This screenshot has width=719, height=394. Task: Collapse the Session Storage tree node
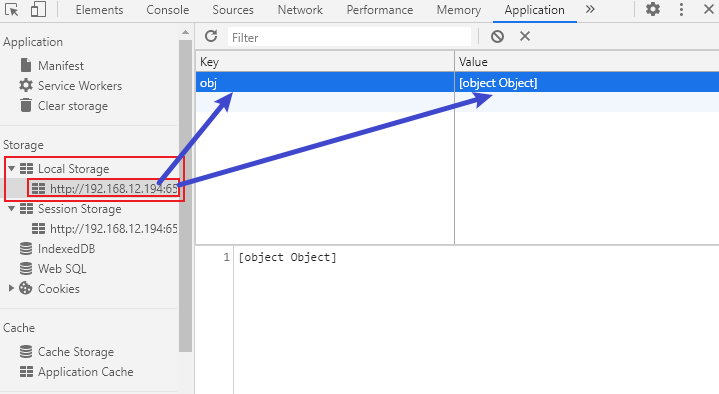(11, 209)
